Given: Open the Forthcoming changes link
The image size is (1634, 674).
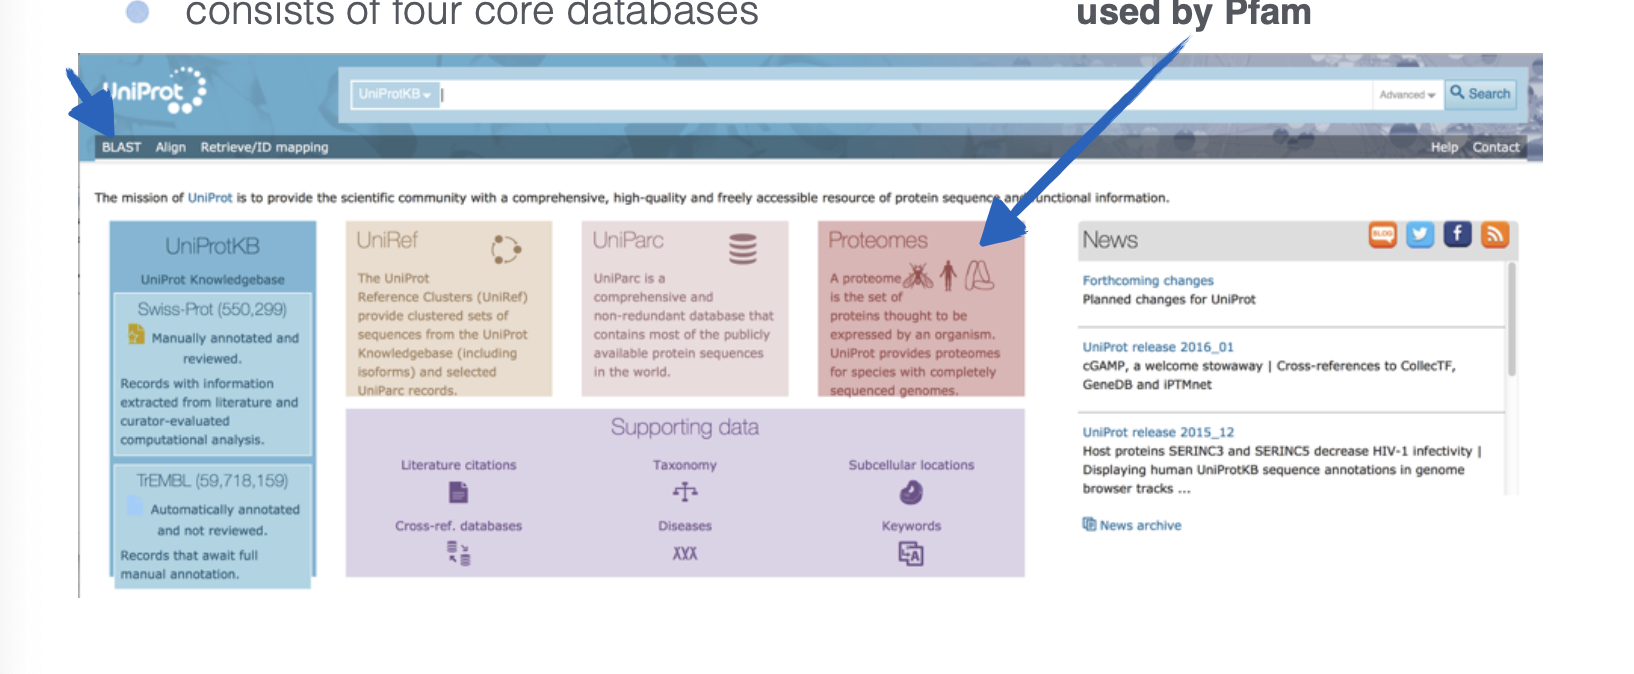Looking at the screenshot, I should tap(1147, 281).
